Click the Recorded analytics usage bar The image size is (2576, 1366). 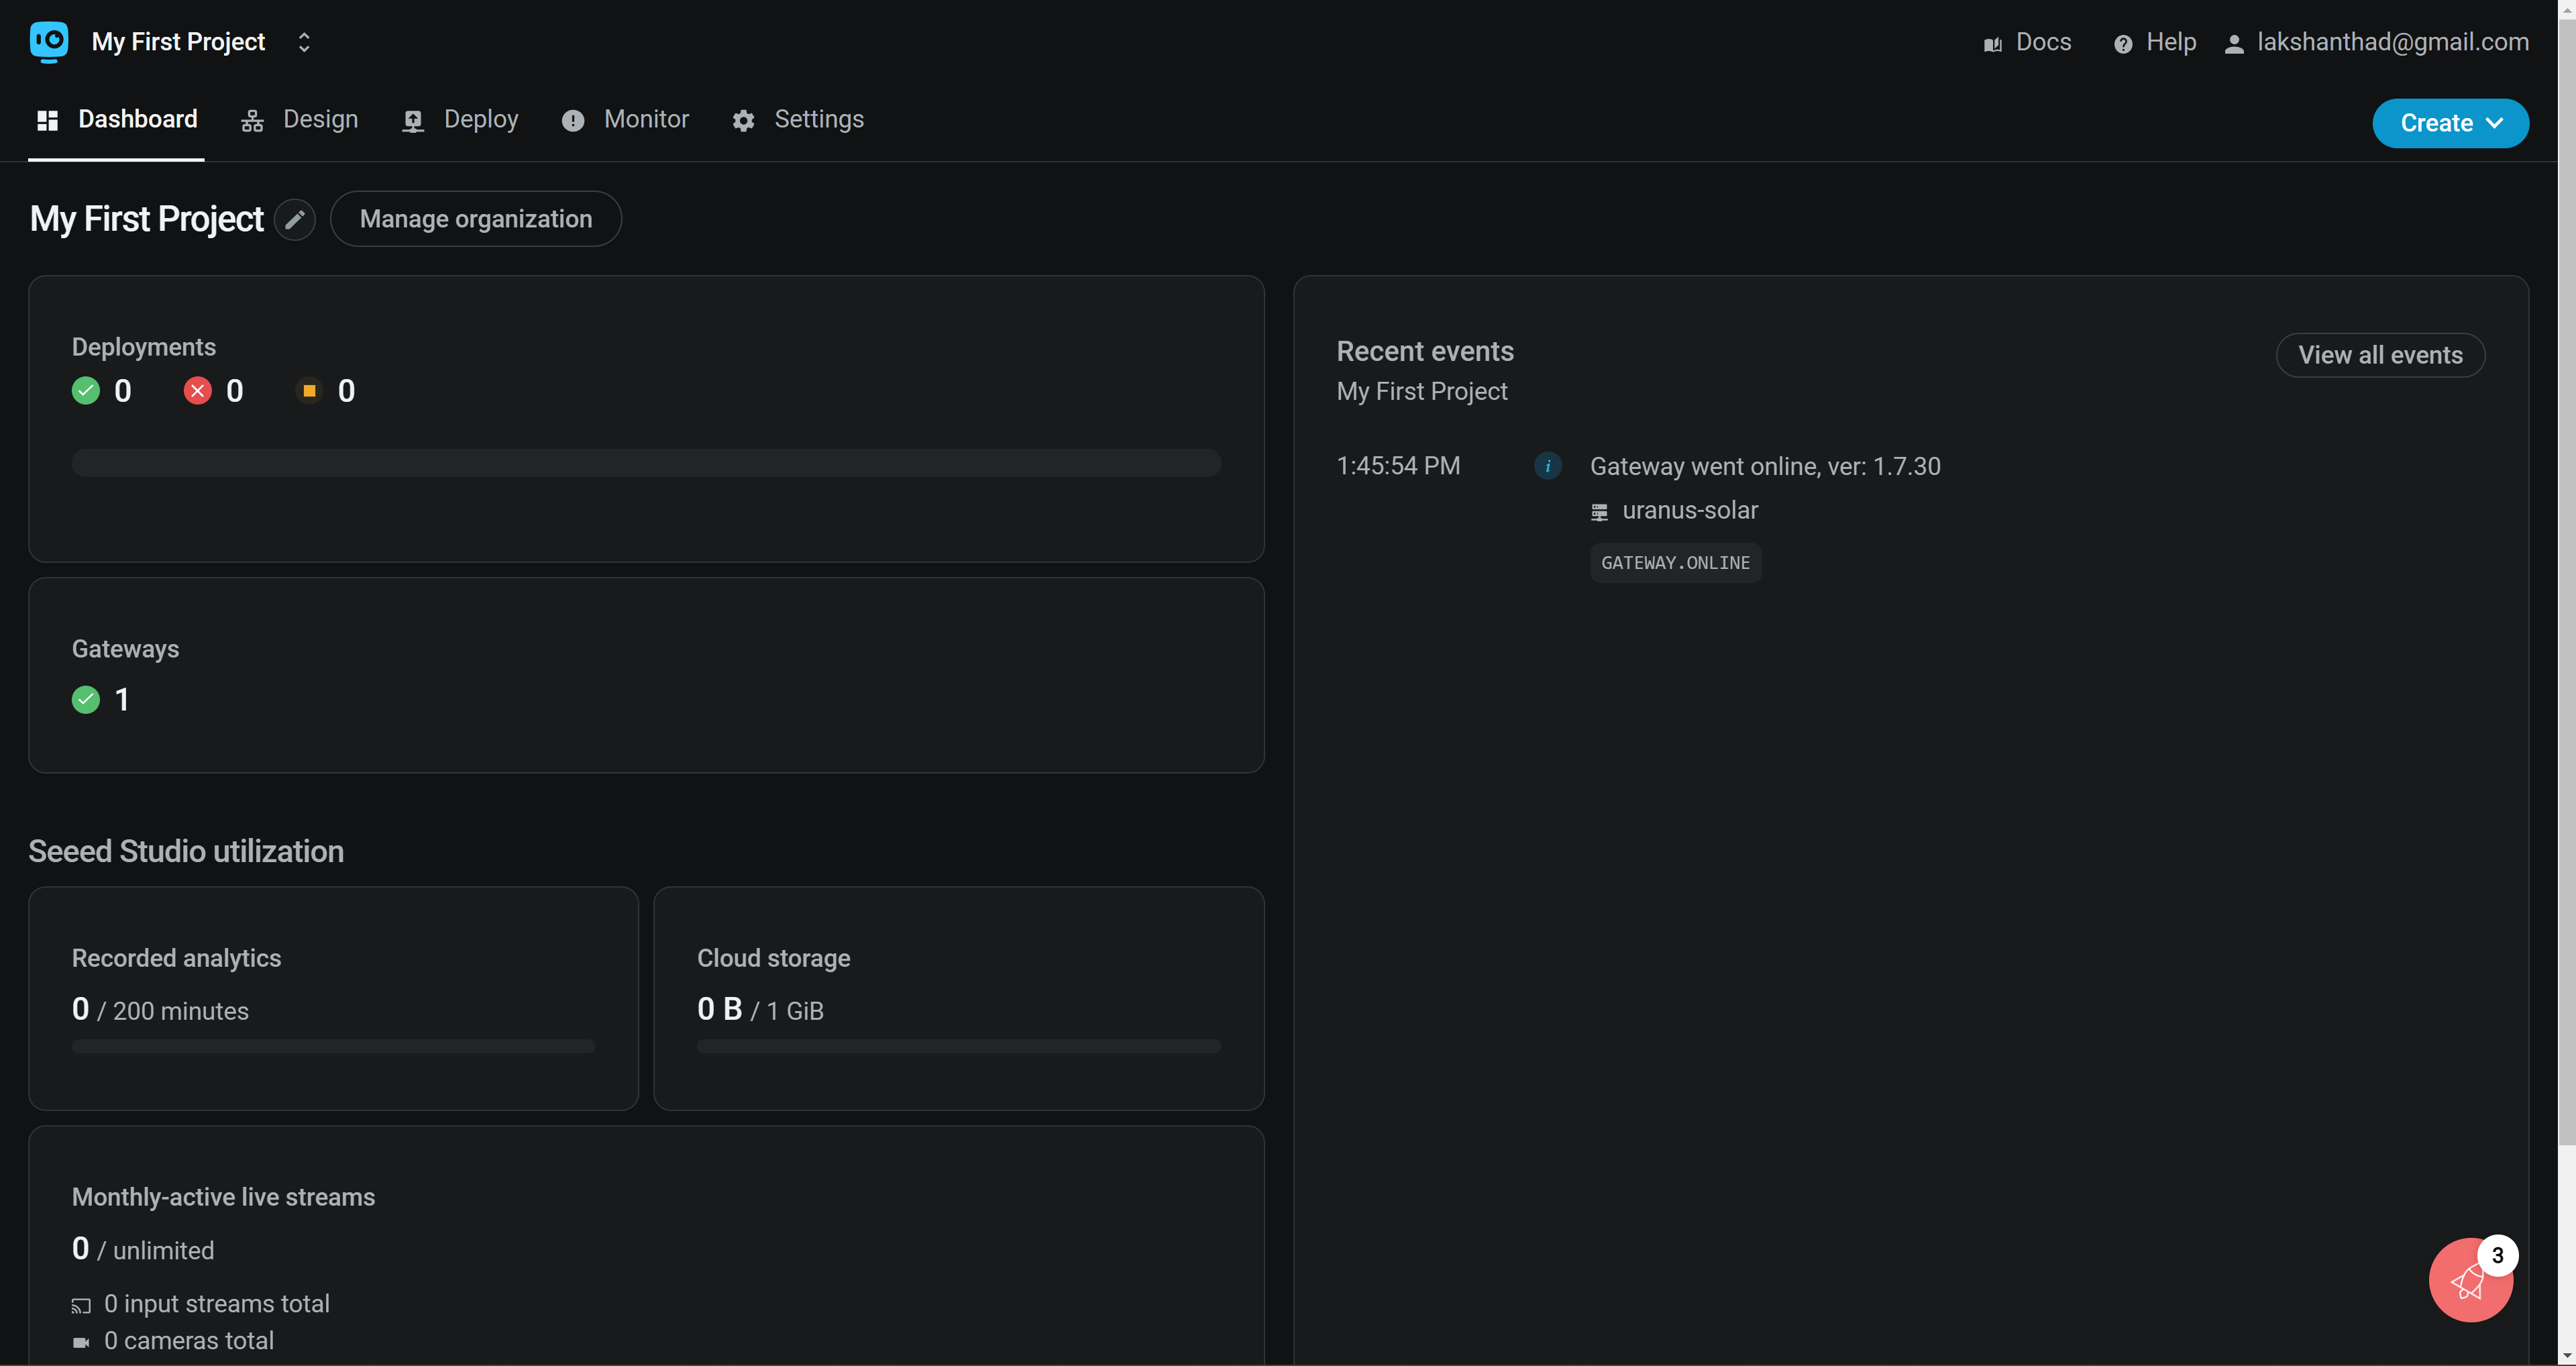pos(333,1046)
